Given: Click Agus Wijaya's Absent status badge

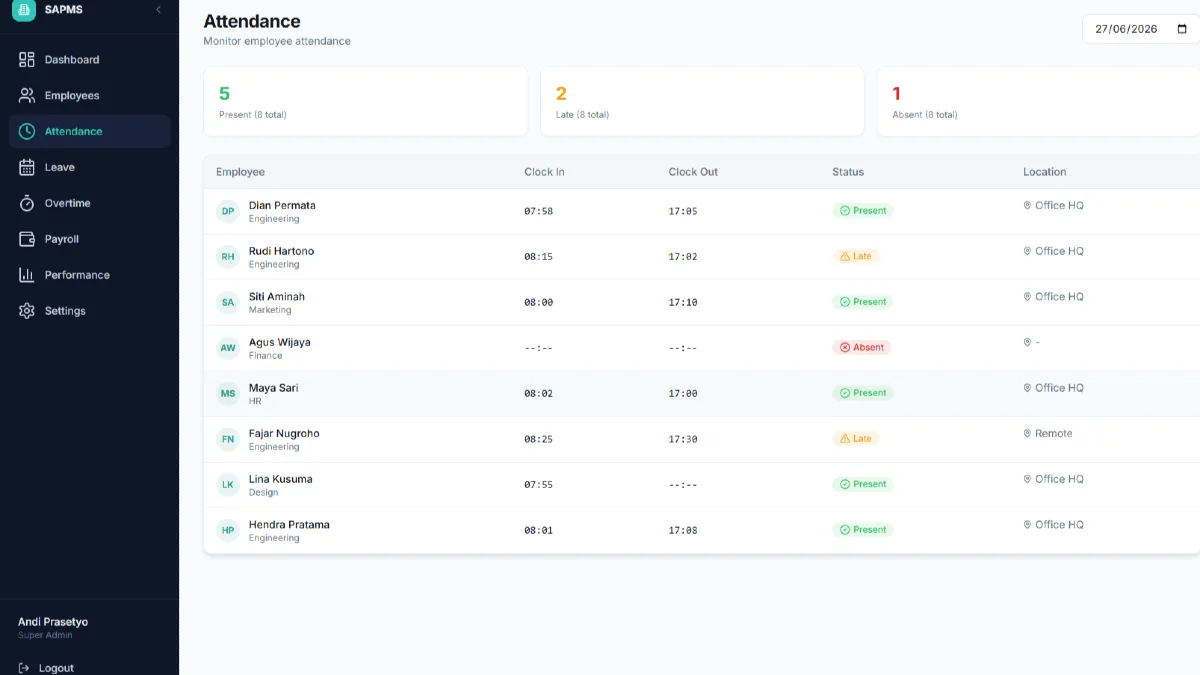Looking at the screenshot, I should [862, 347].
